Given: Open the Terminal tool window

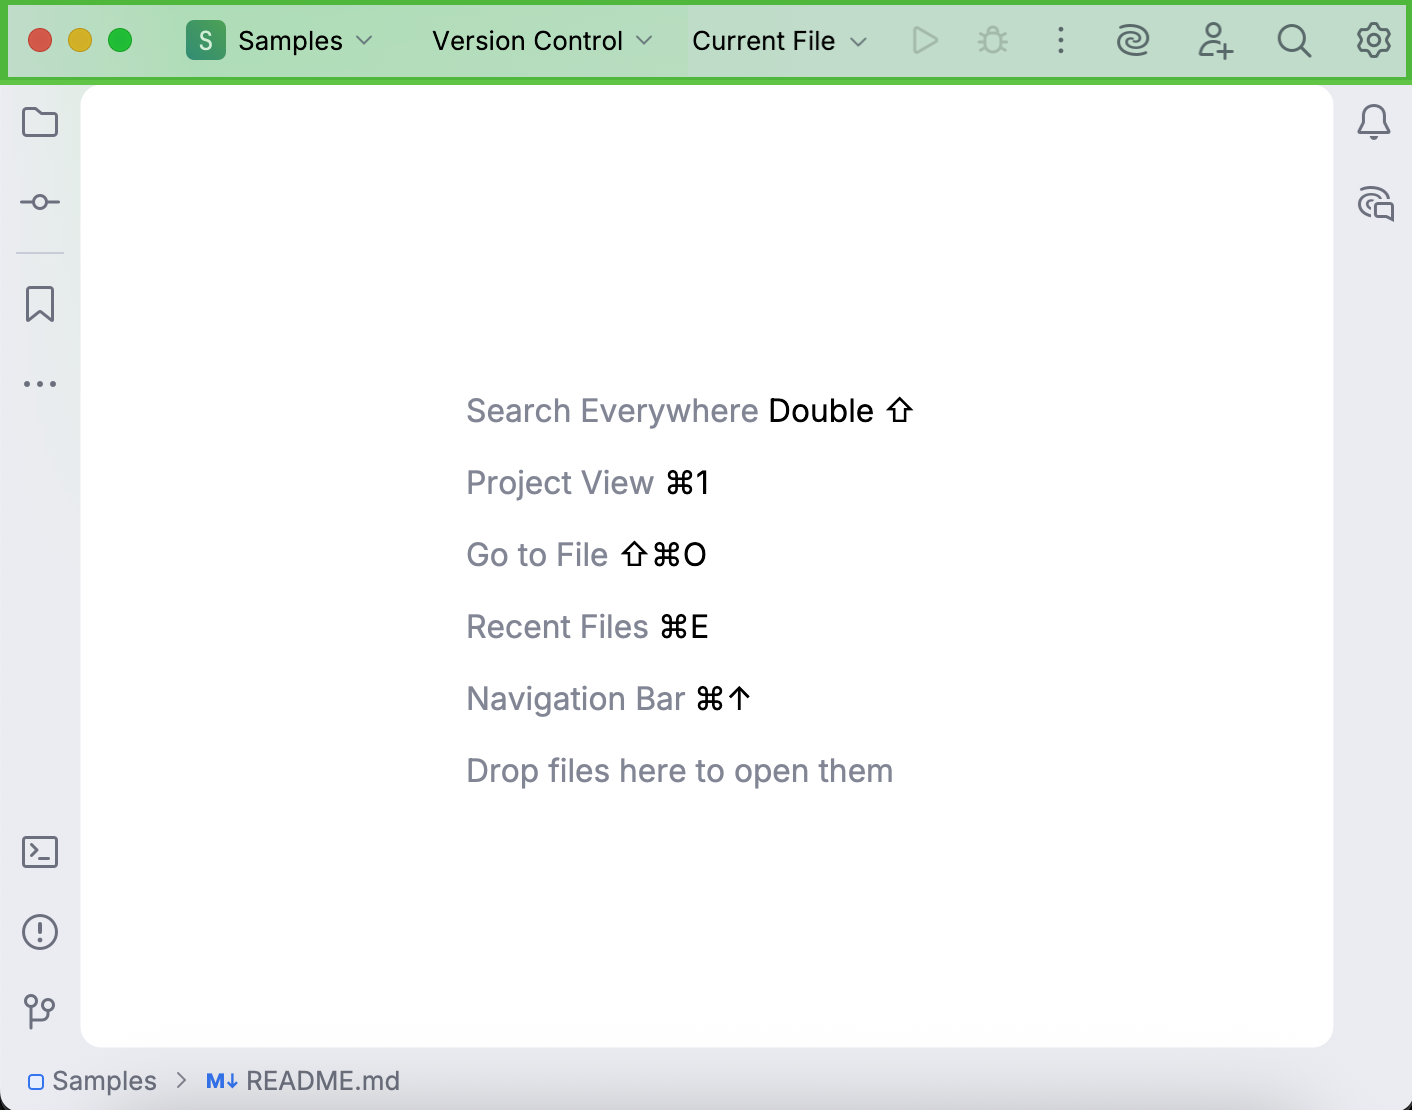Looking at the screenshot, I should pyautogui.click(x=40, y=852).
